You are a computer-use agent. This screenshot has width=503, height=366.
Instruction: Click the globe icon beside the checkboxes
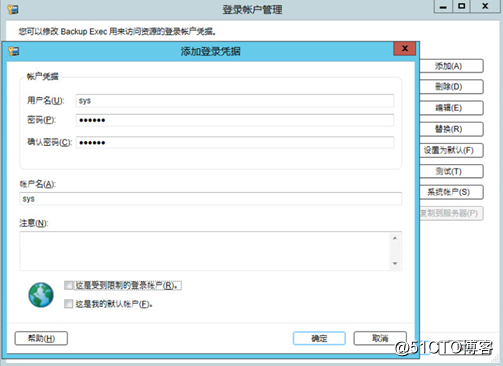tap(41, 295)
